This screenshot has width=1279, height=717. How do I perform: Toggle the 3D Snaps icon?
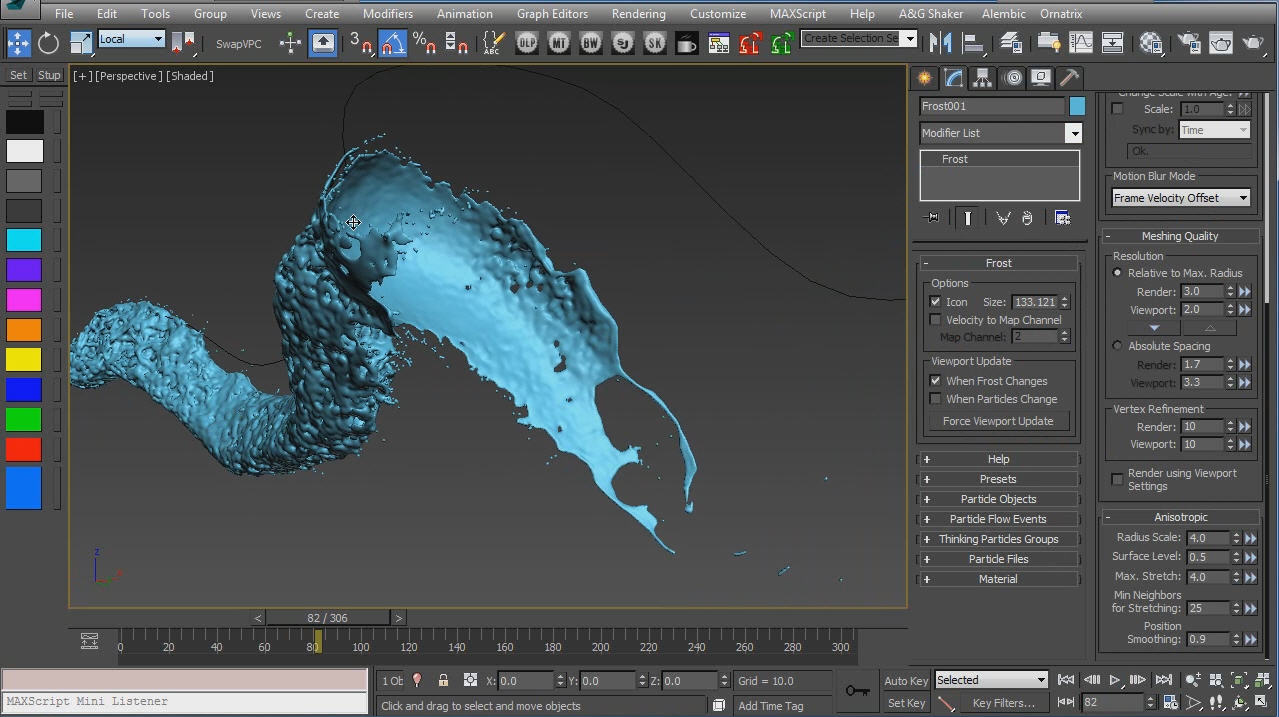(361, 42)
